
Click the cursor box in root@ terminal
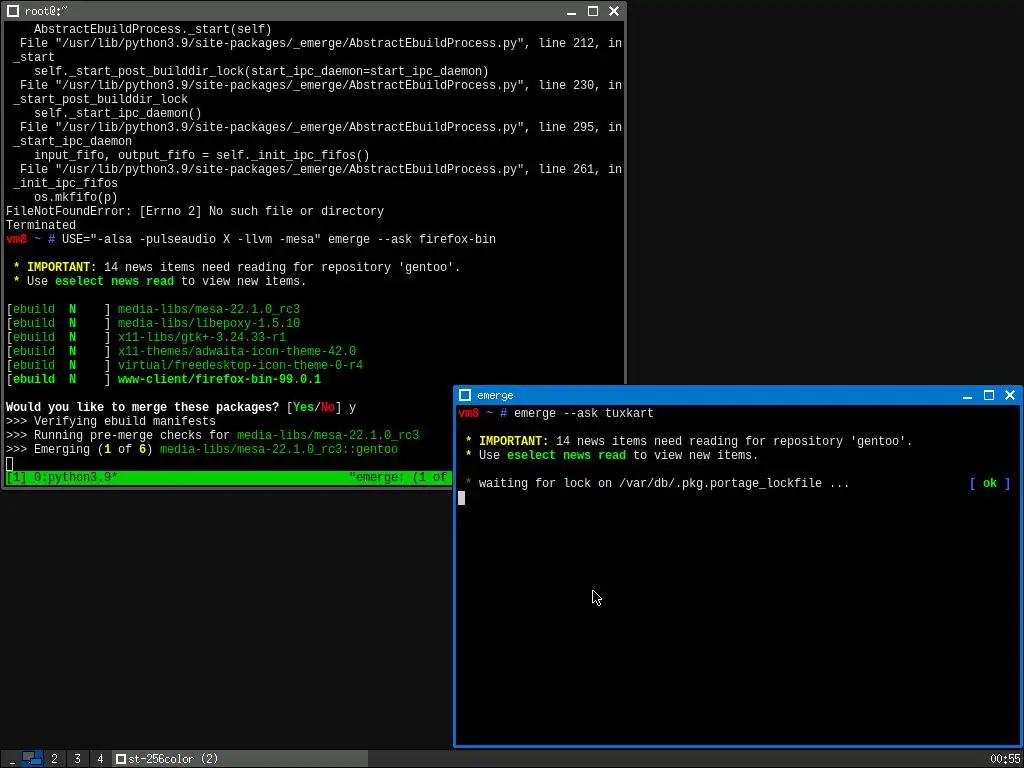click(x=9, y=464)
